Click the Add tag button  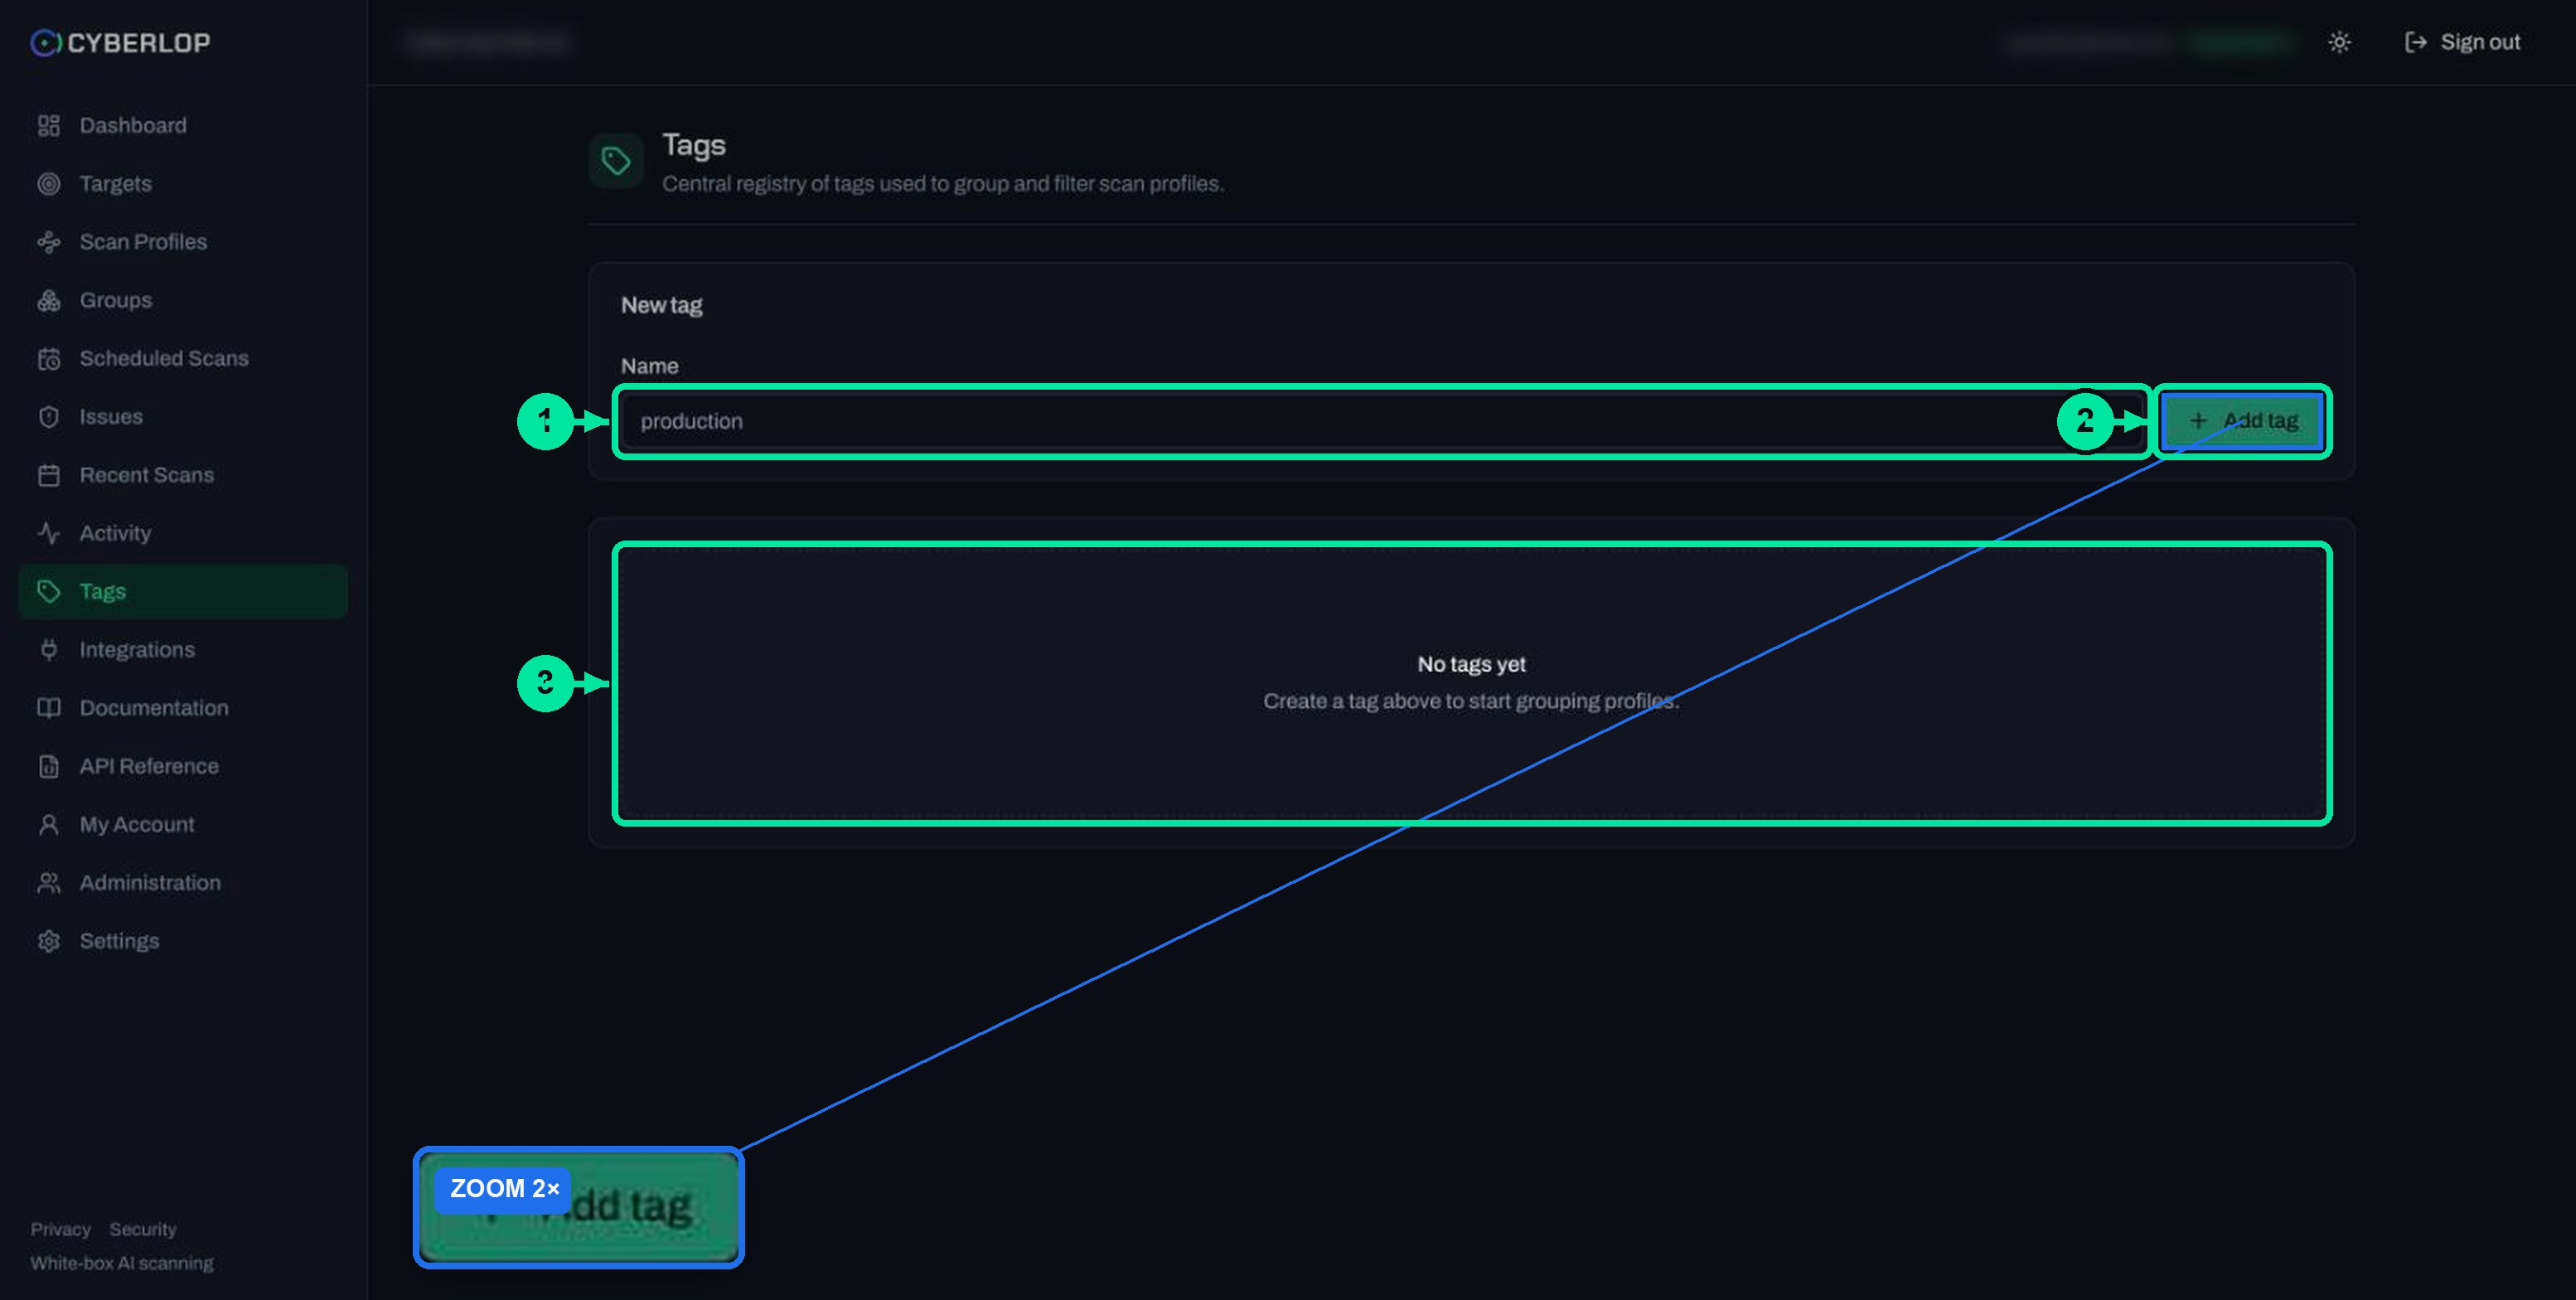point(2242,421)
